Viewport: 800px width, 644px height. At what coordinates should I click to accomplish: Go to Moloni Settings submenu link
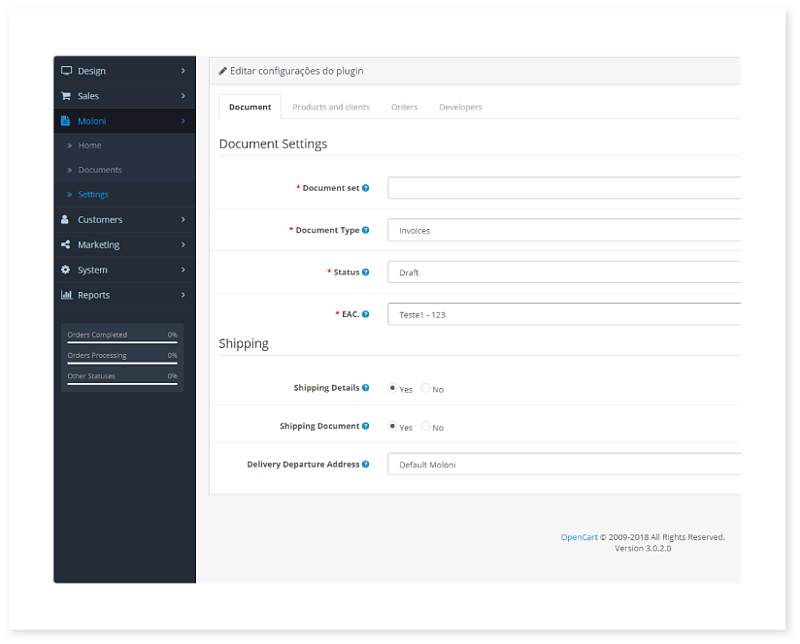pyautogui.click(x=93, y=194)
